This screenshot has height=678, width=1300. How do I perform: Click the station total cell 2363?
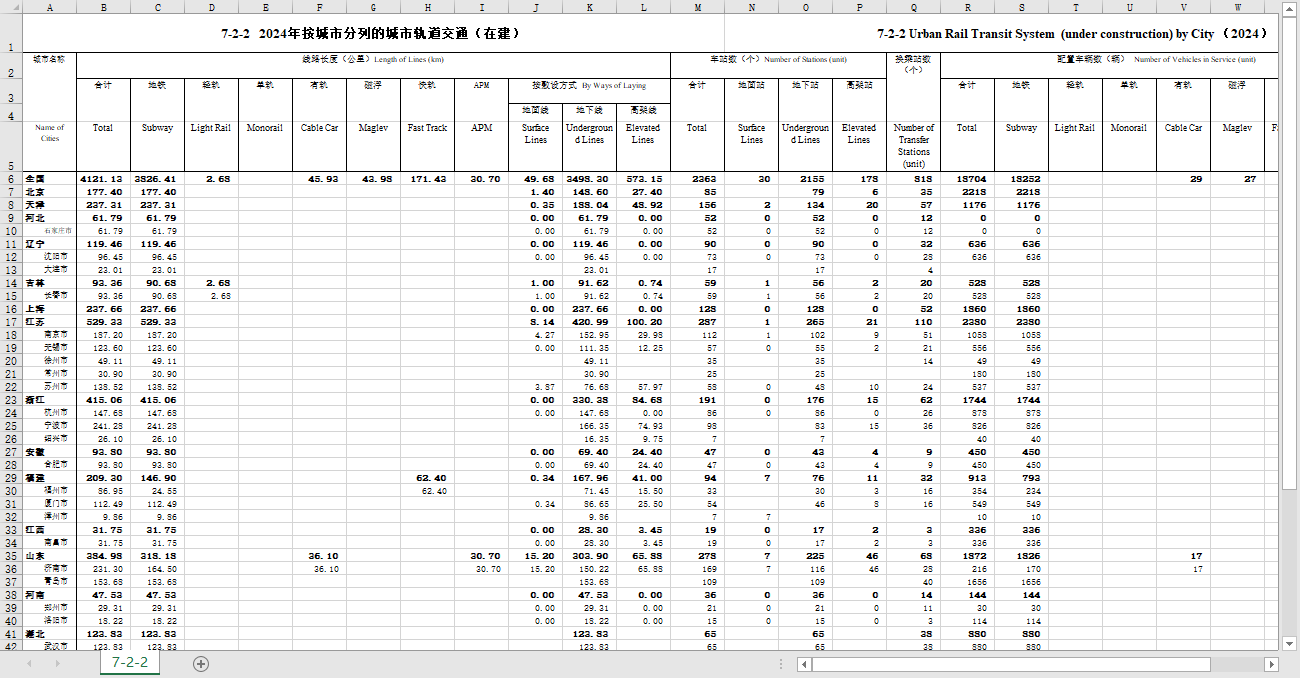pos(697,179)
